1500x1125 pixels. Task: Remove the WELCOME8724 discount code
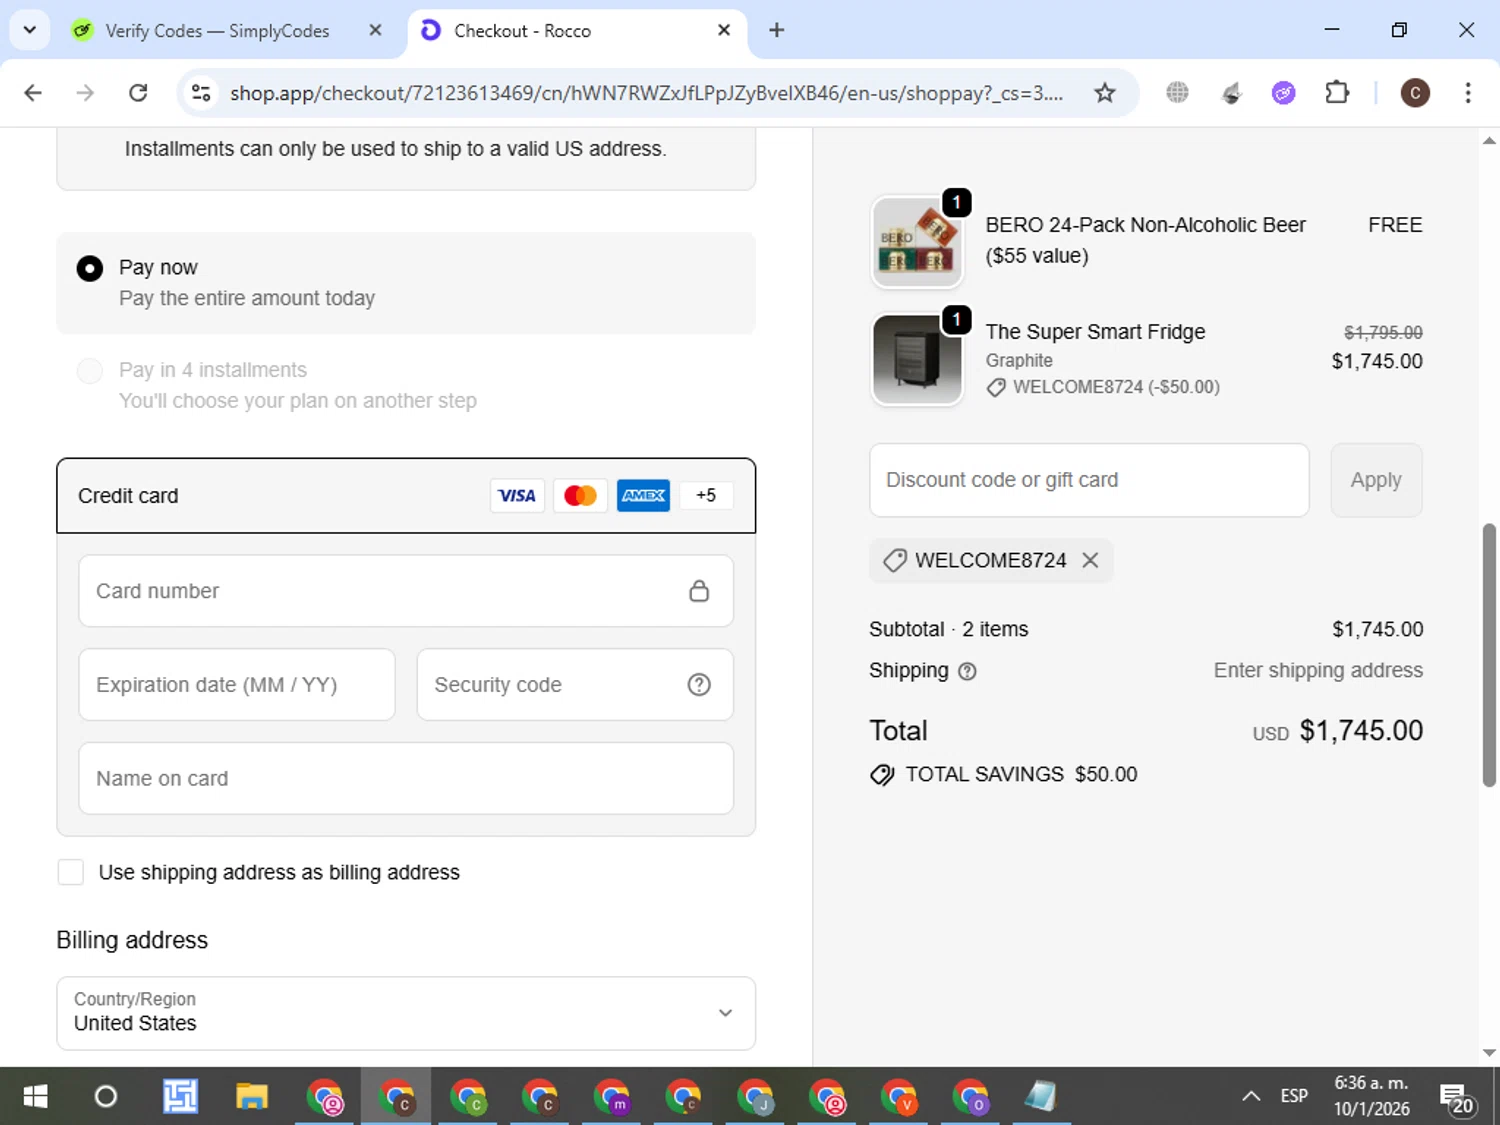click(1090, 560)
